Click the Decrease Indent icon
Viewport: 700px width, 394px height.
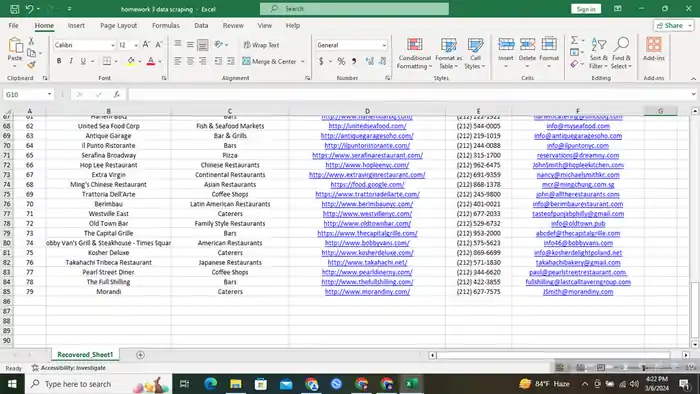coord(218,61)
